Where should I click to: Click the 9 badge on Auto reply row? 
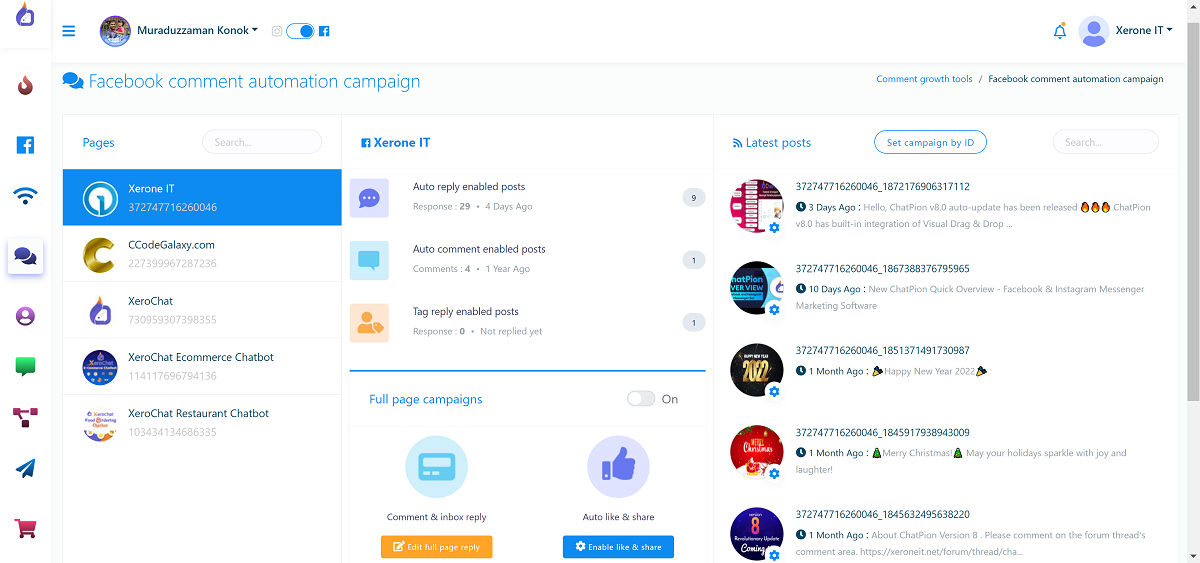pyautogui.click(x=693, y=198)
